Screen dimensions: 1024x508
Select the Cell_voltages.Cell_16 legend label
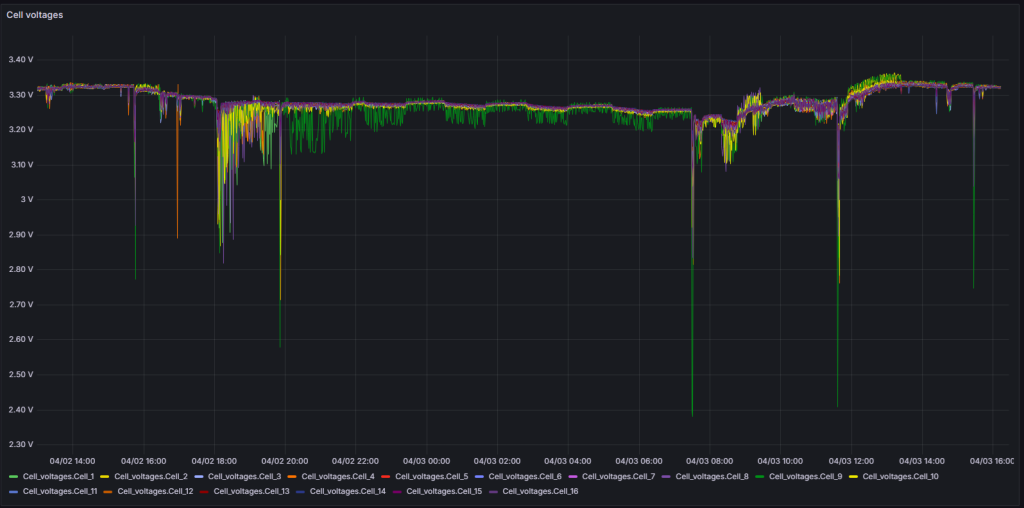541,490
